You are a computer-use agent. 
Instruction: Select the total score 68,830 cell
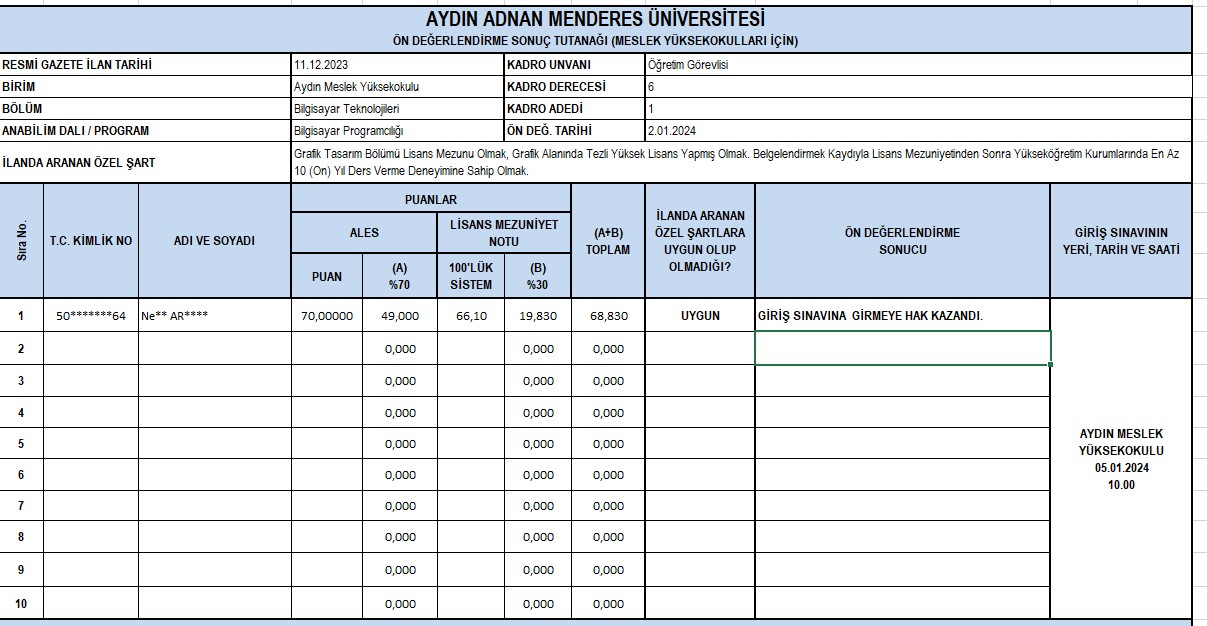pyautogui.click(x=608, y=317)
